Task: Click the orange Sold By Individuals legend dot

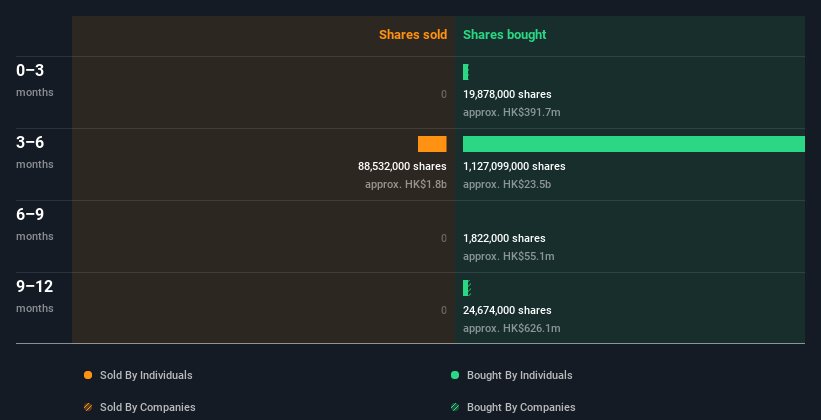Action: 88,375
